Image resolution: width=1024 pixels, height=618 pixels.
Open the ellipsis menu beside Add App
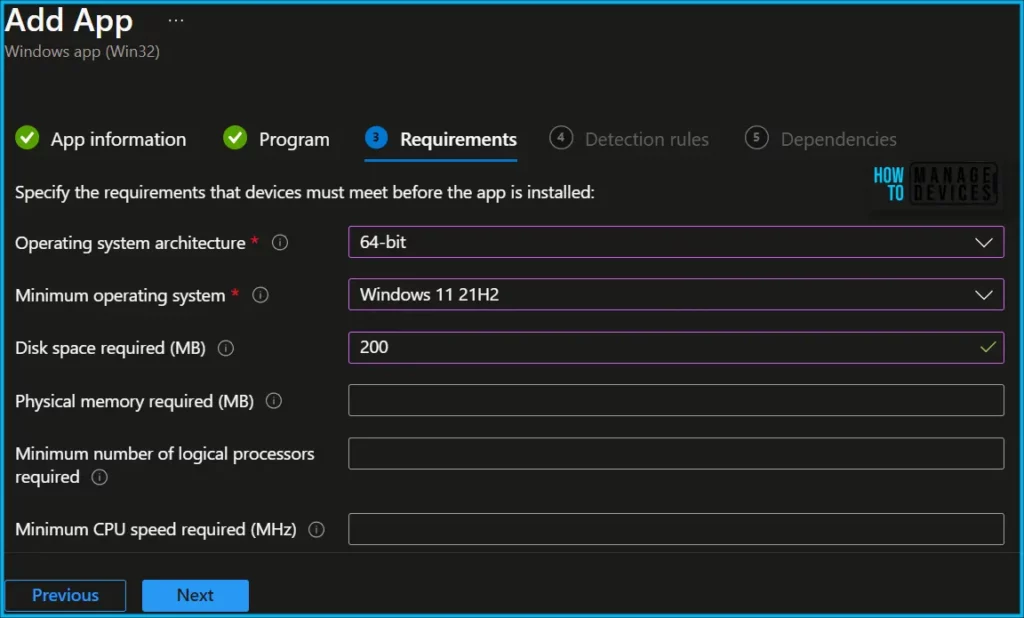[176, 21]
